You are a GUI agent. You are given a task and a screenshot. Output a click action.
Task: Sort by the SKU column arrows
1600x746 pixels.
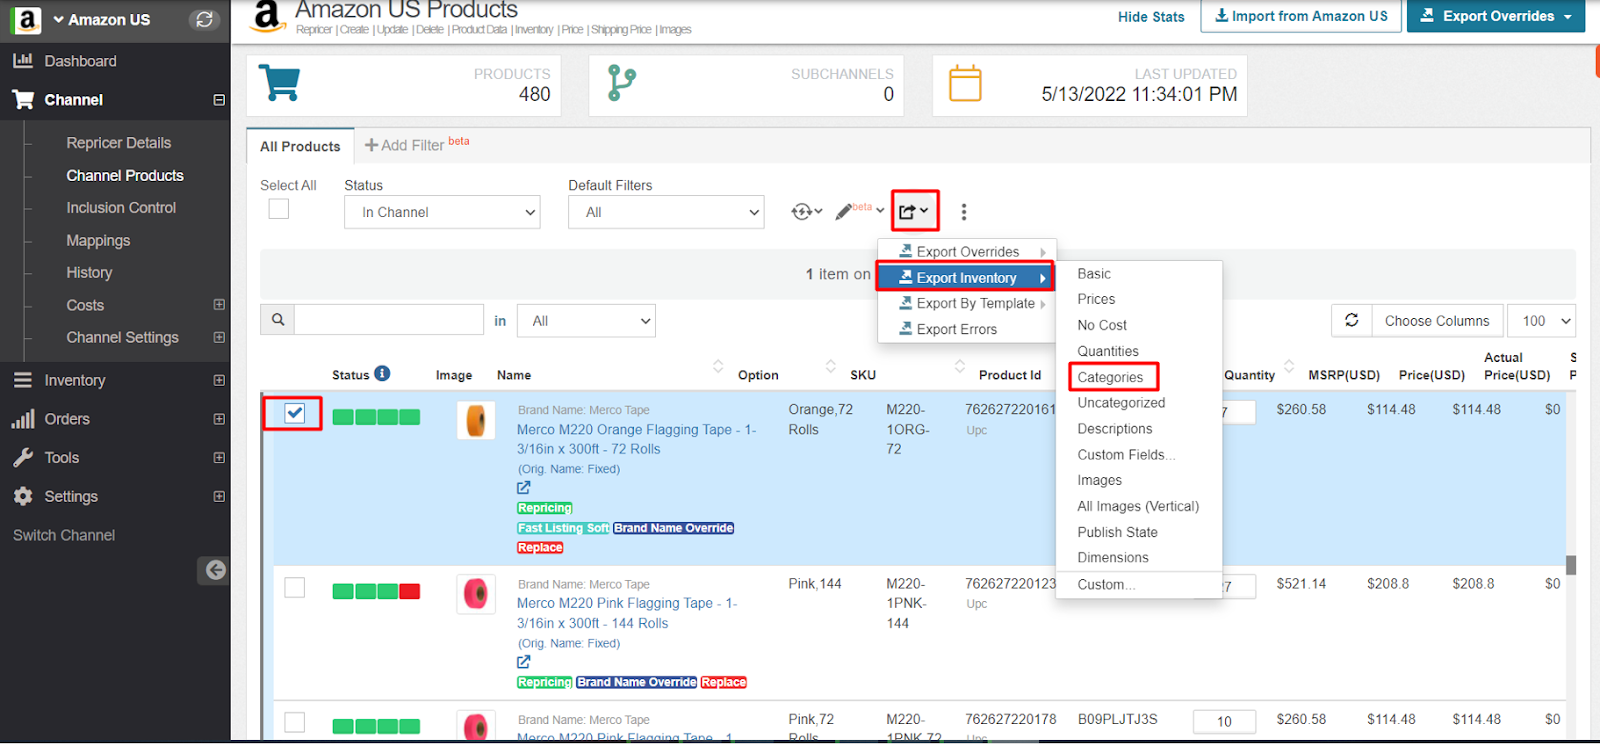click(x=960, y=366)
